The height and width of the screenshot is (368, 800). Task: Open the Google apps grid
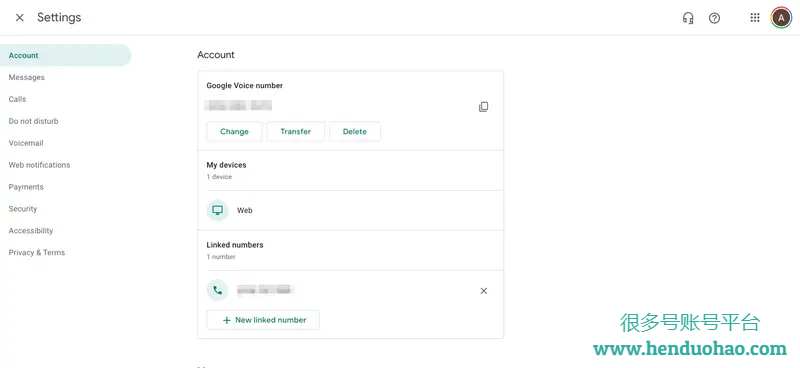pos(755,18)
